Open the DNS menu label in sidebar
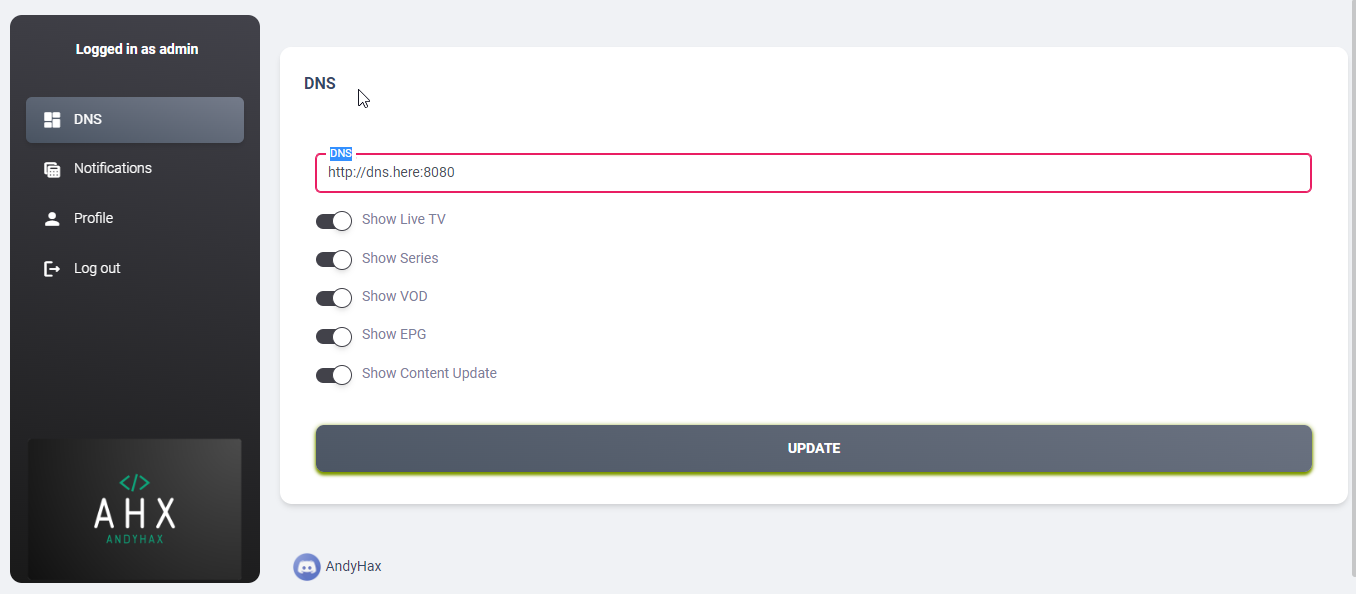 coord(88,120)
